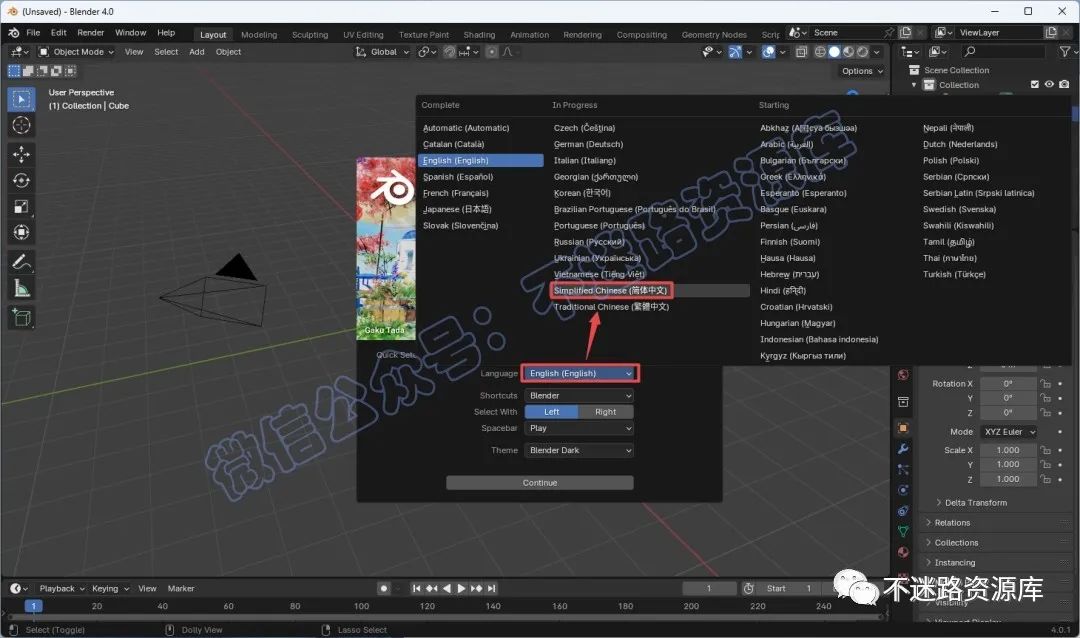
Task: Select Left for Select With
Action: (552, 412)
